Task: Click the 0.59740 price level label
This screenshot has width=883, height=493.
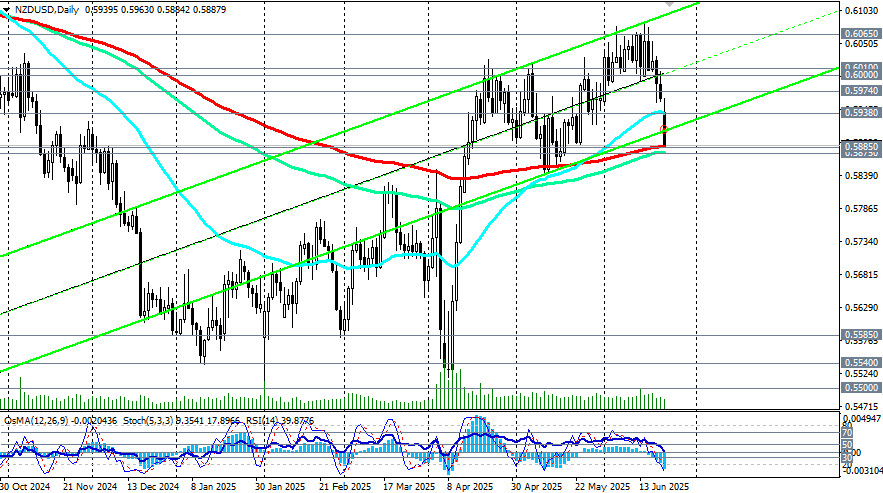Action: (861, 90)
